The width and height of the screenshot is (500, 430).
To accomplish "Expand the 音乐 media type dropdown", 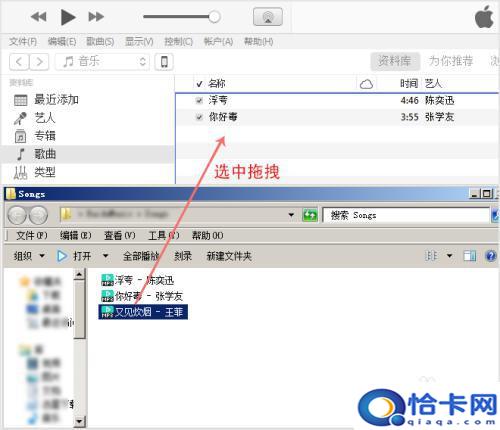I will 102,62.
